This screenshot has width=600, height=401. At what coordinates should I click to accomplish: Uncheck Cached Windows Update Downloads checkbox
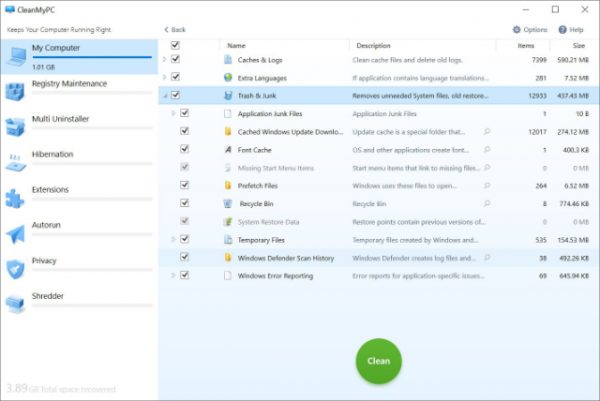coord(184,131)
